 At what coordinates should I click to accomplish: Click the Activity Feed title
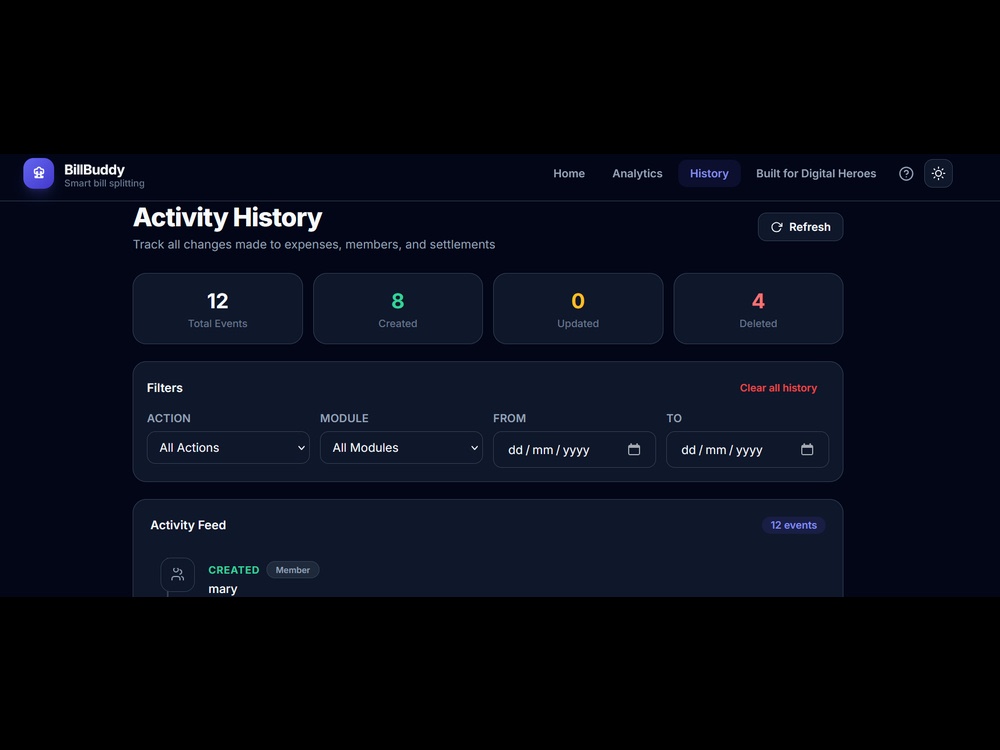coord(188,525)
